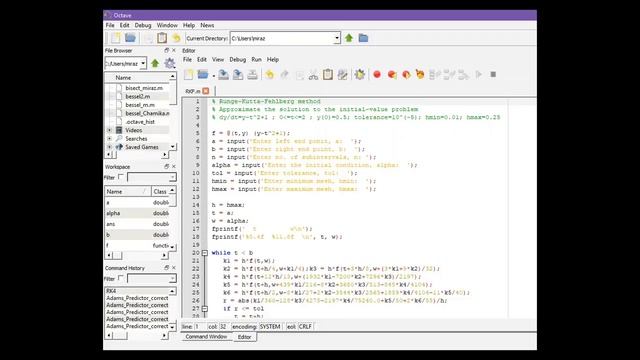Save file using Editor toolbar save icon

click(223, 74)
